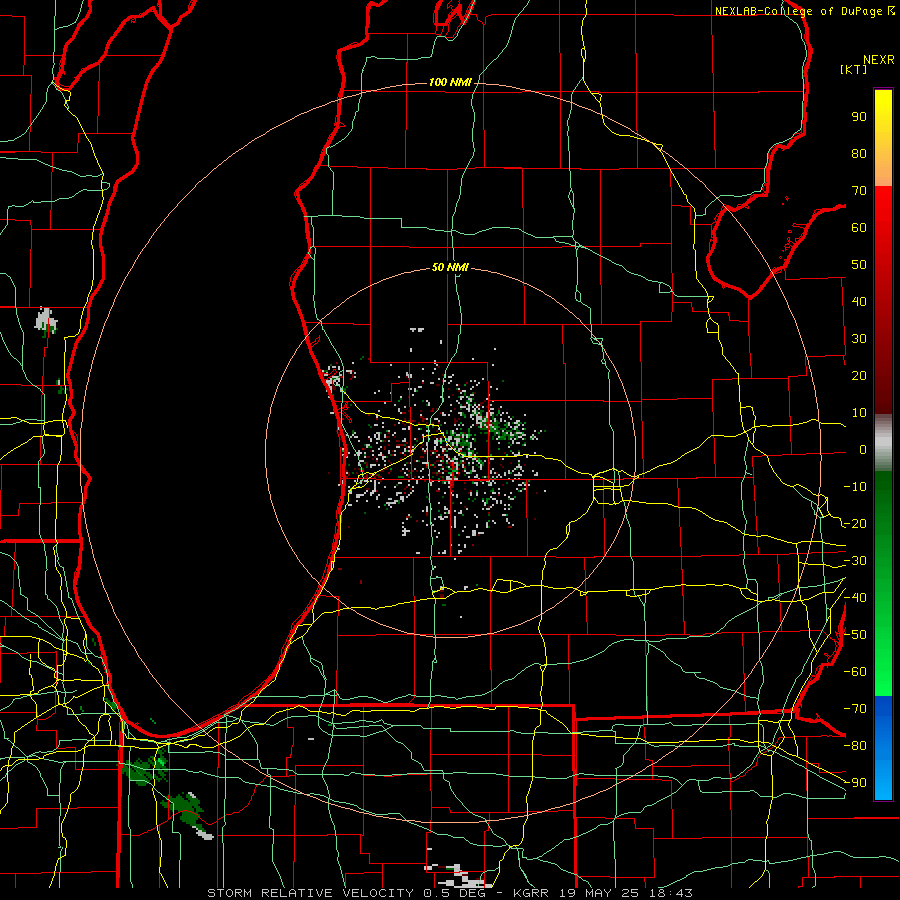The height and width of the screenshot is (900, 900).
Task: Pick the gray zero-velocity segment of the color bar
Action: pyautogui.click(x=883, y=442)
